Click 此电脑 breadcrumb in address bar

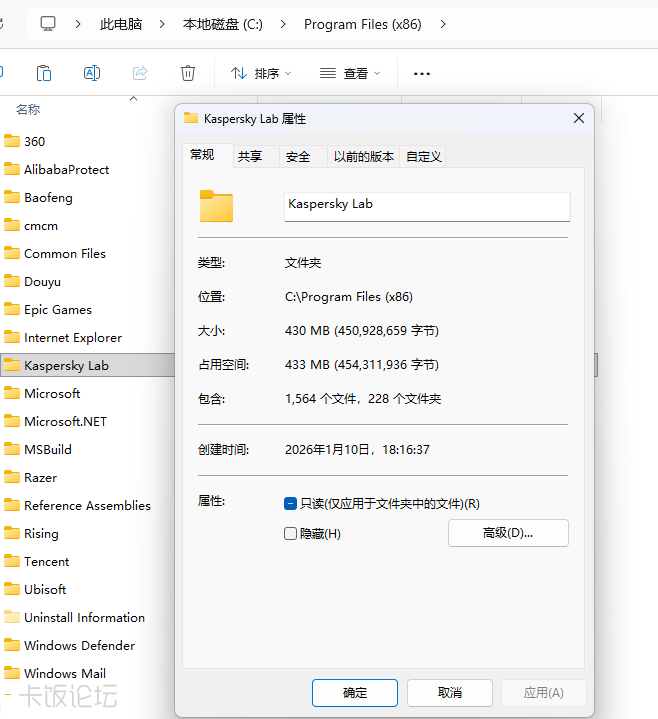coord(121,24)
